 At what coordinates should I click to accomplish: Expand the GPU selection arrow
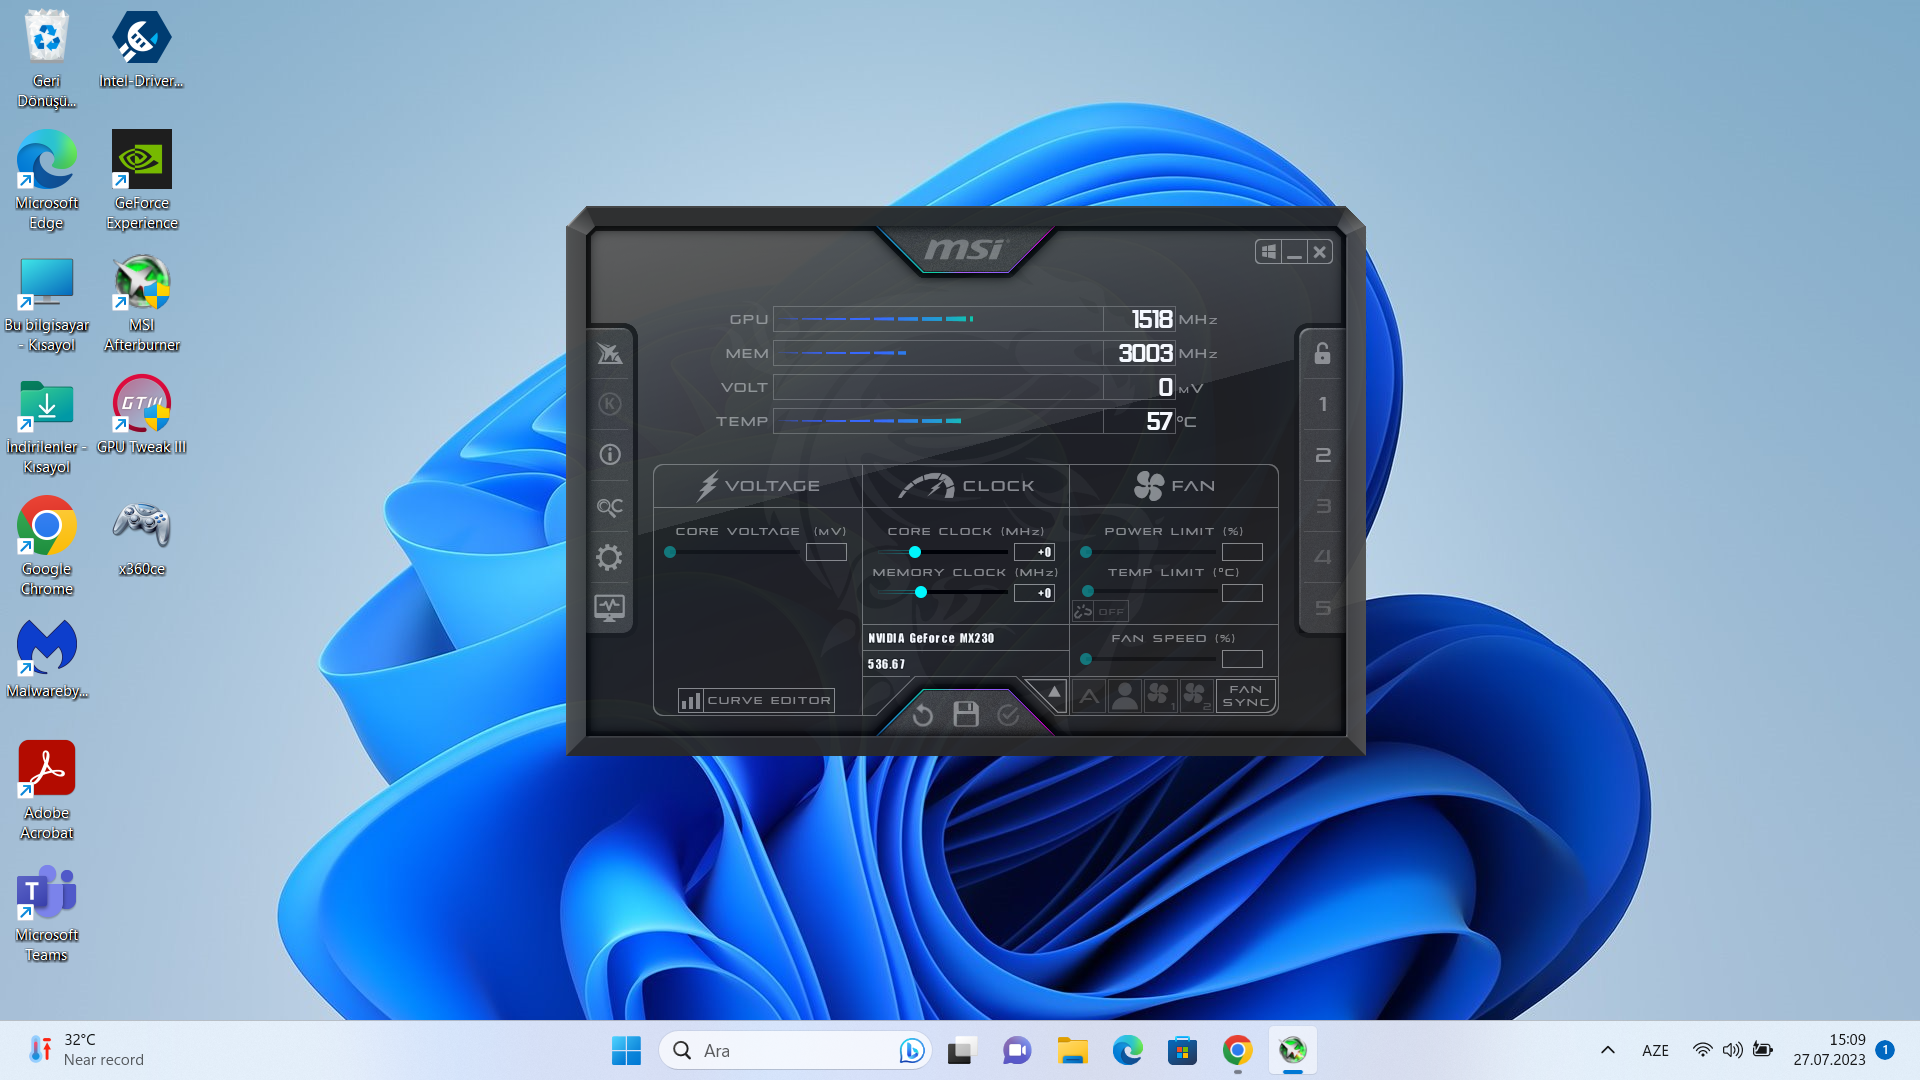point(1053,692)
